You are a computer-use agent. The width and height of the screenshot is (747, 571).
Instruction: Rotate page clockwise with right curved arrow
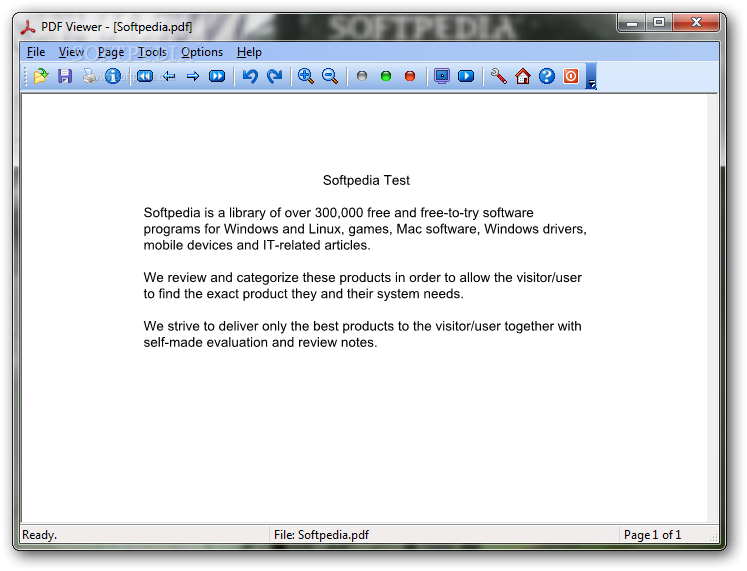point(274,76)
